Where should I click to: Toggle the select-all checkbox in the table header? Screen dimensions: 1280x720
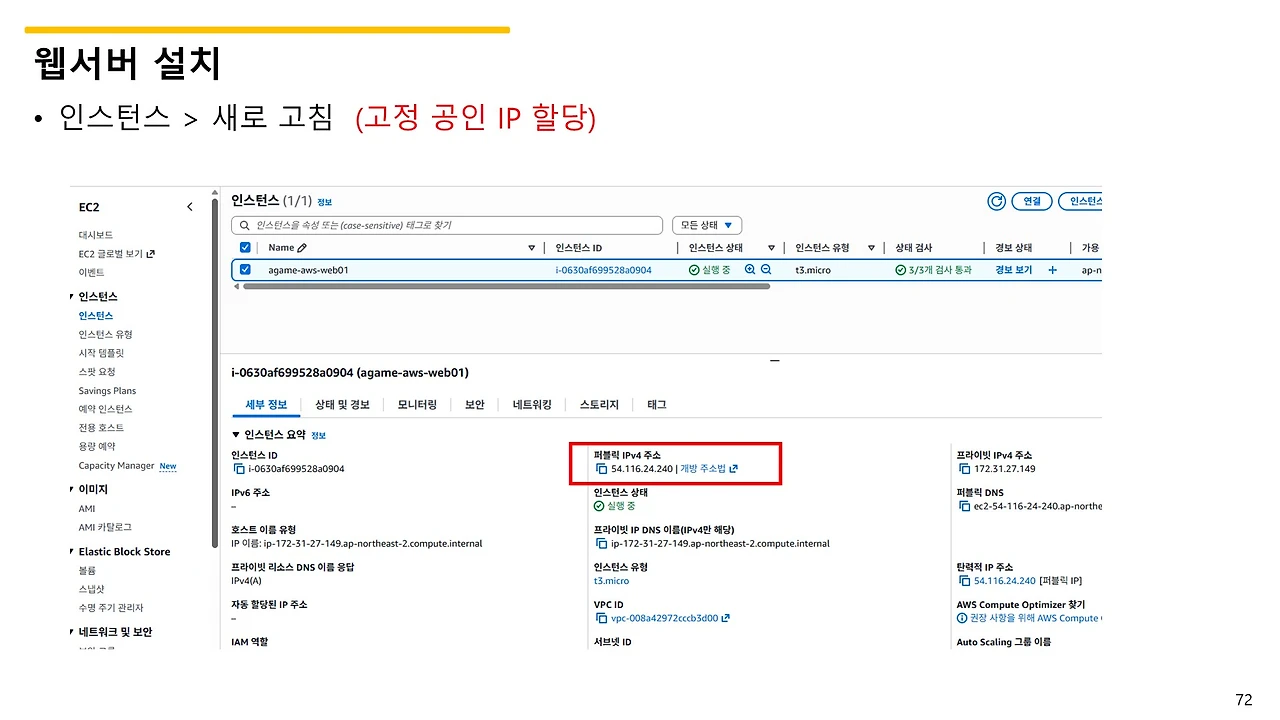245,247
